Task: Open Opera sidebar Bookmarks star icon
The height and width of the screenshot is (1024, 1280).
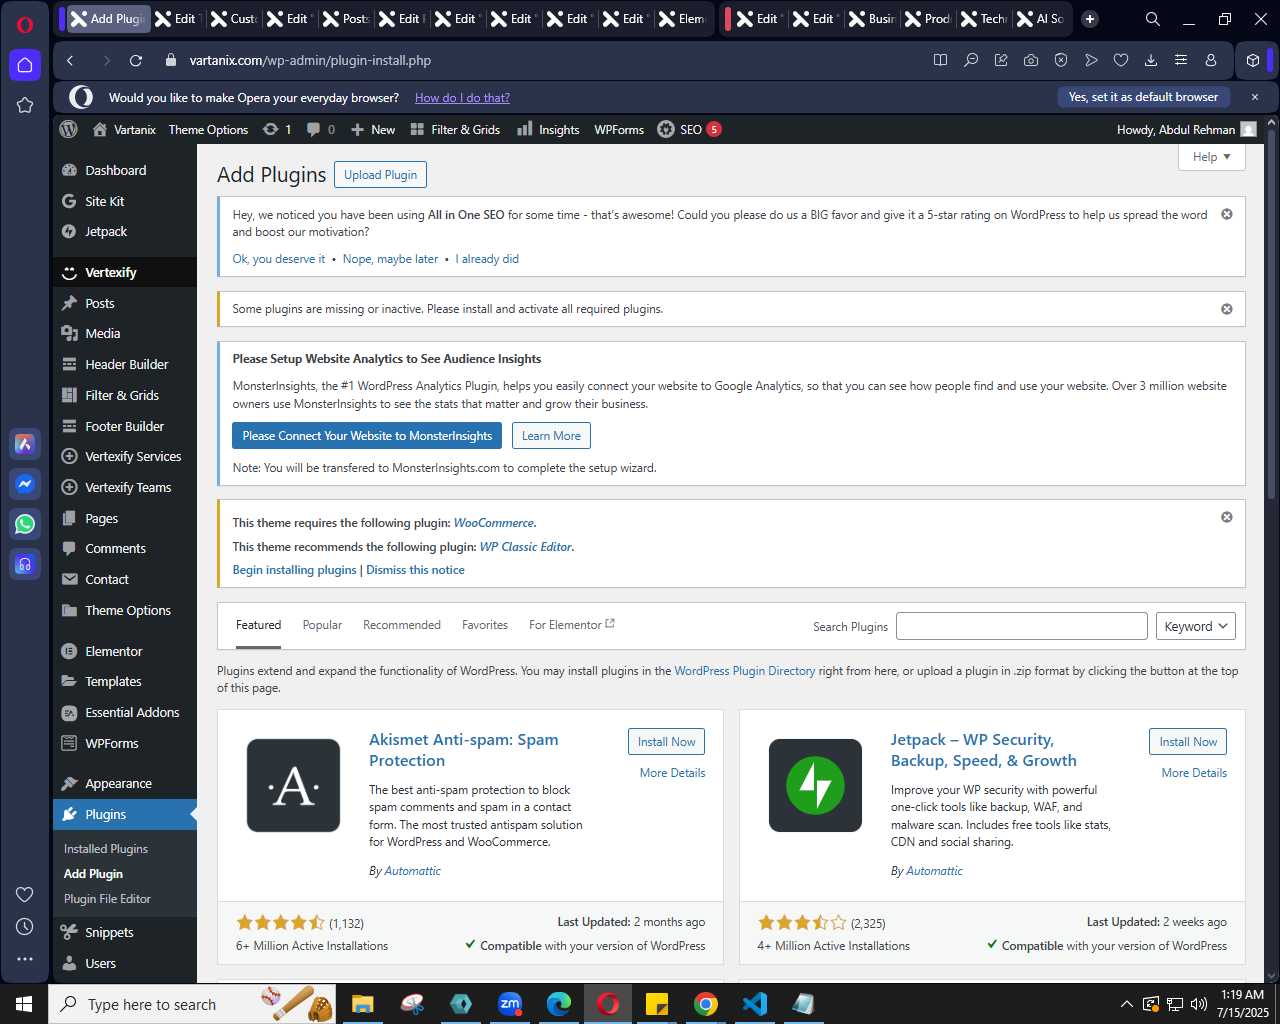Action: tap(25, 105)
